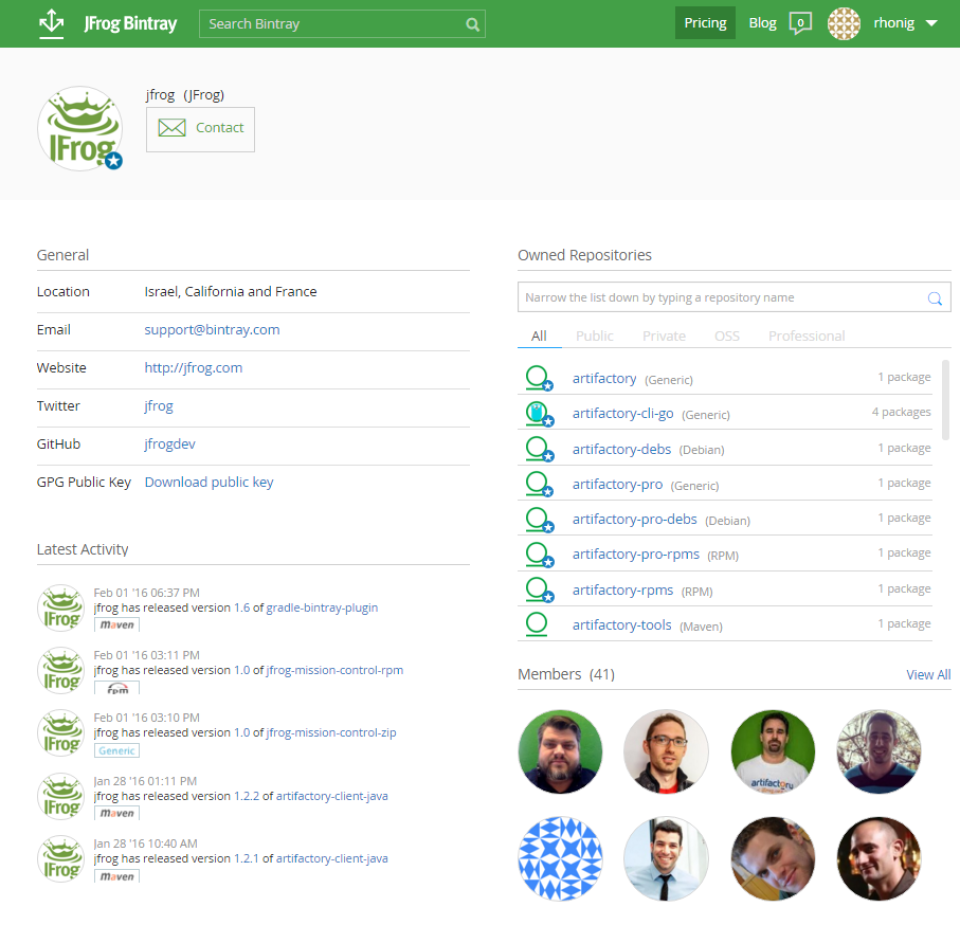Open the Pricing page
This screenshot has height=925, width=960.
705,23
